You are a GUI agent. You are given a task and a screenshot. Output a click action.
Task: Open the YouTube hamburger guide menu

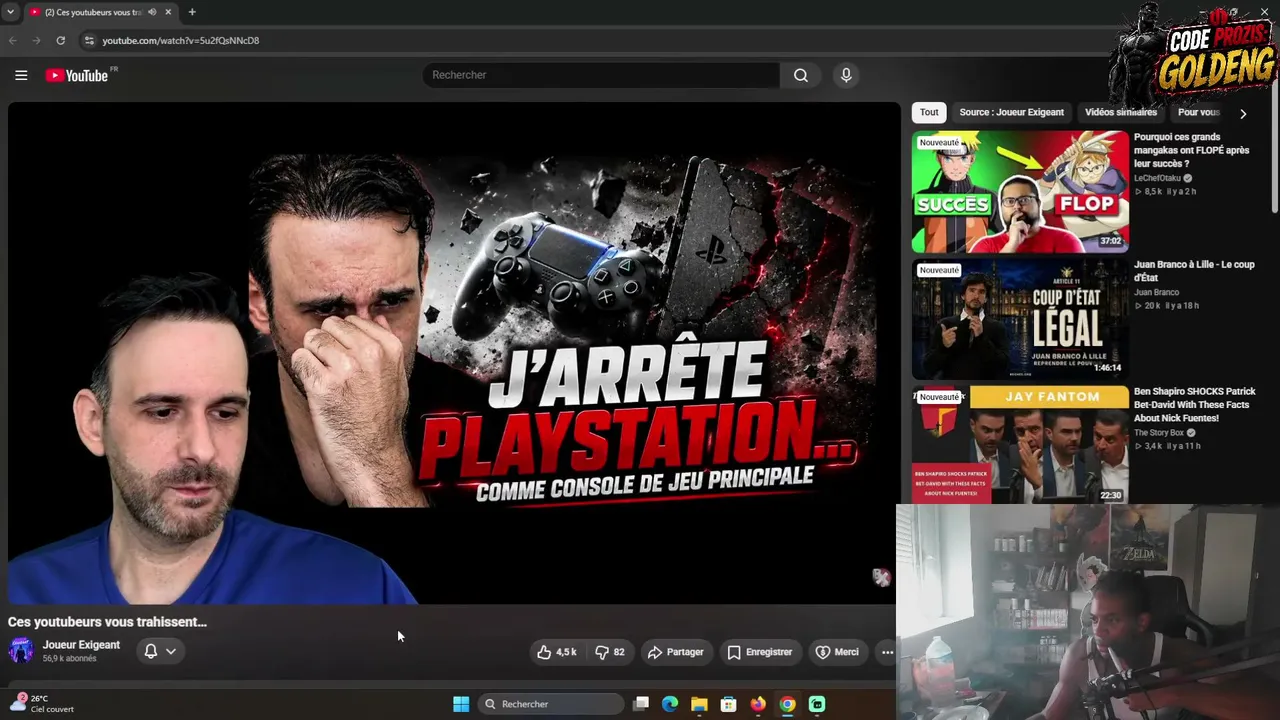[21, 75]
